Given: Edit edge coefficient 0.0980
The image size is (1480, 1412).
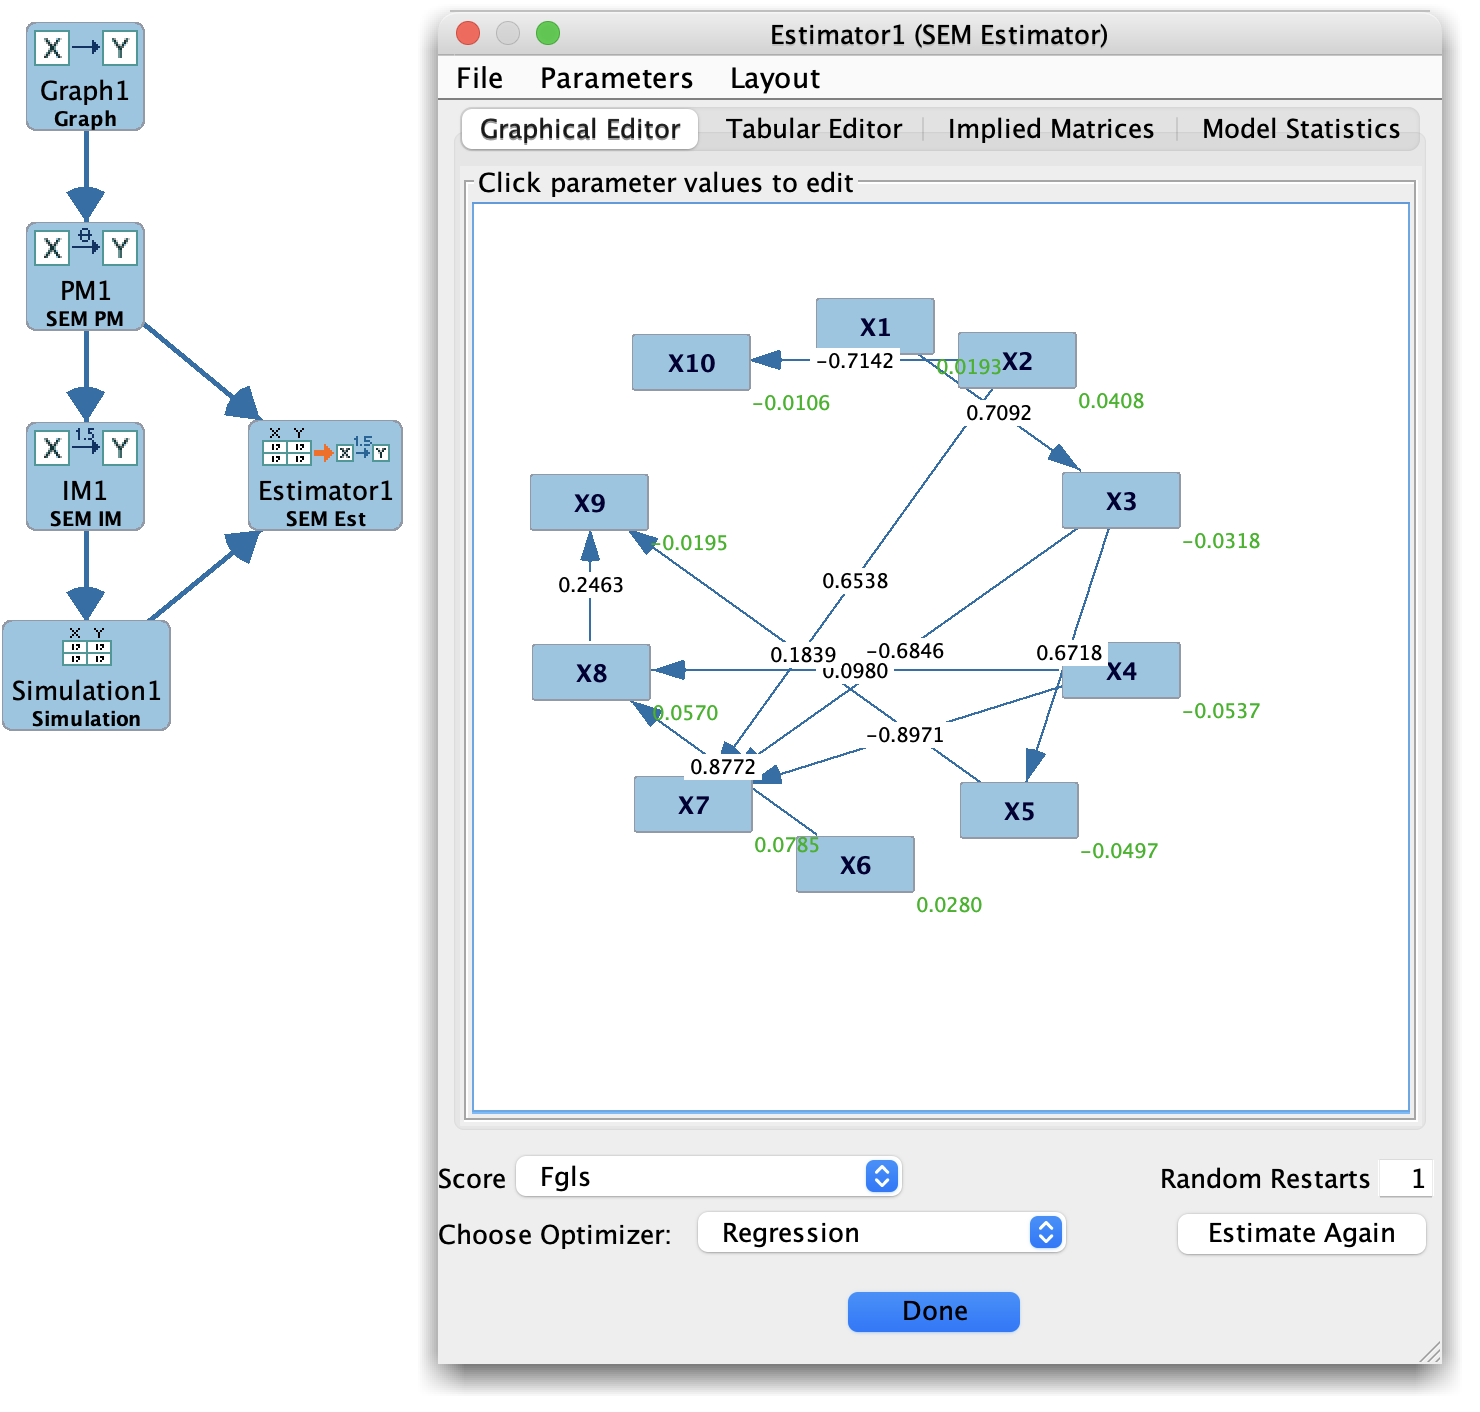Looking at the screenshot, I should pyautogui.click(x=855, y=671).
